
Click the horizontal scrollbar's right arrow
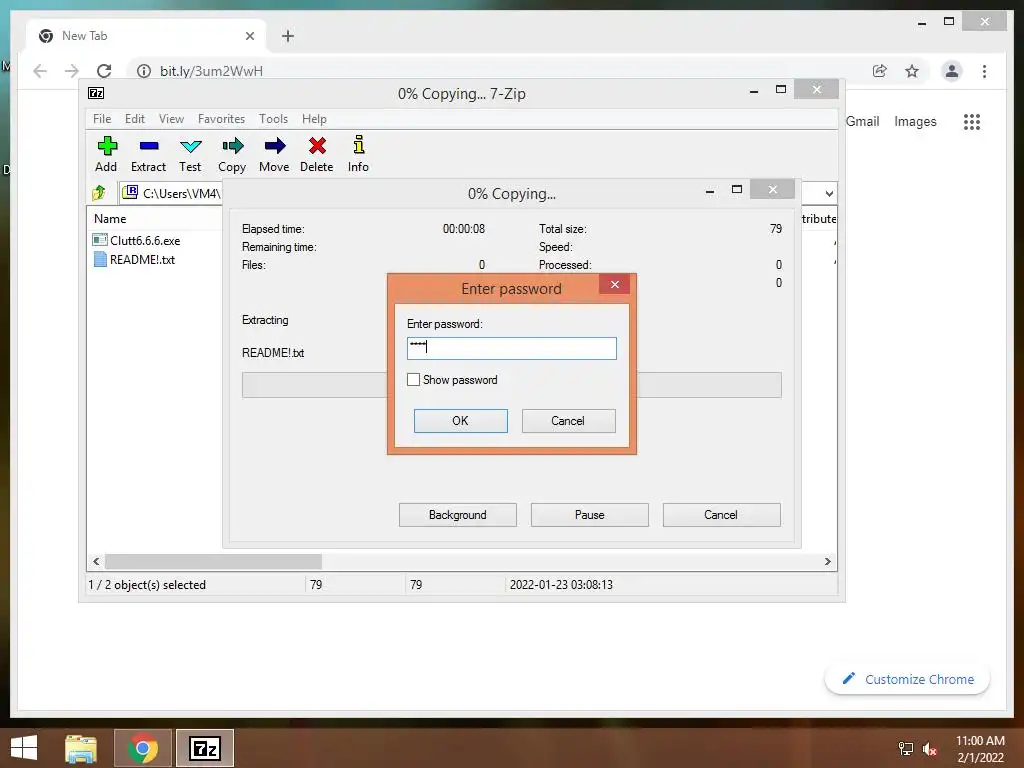[x=827, y=561]
